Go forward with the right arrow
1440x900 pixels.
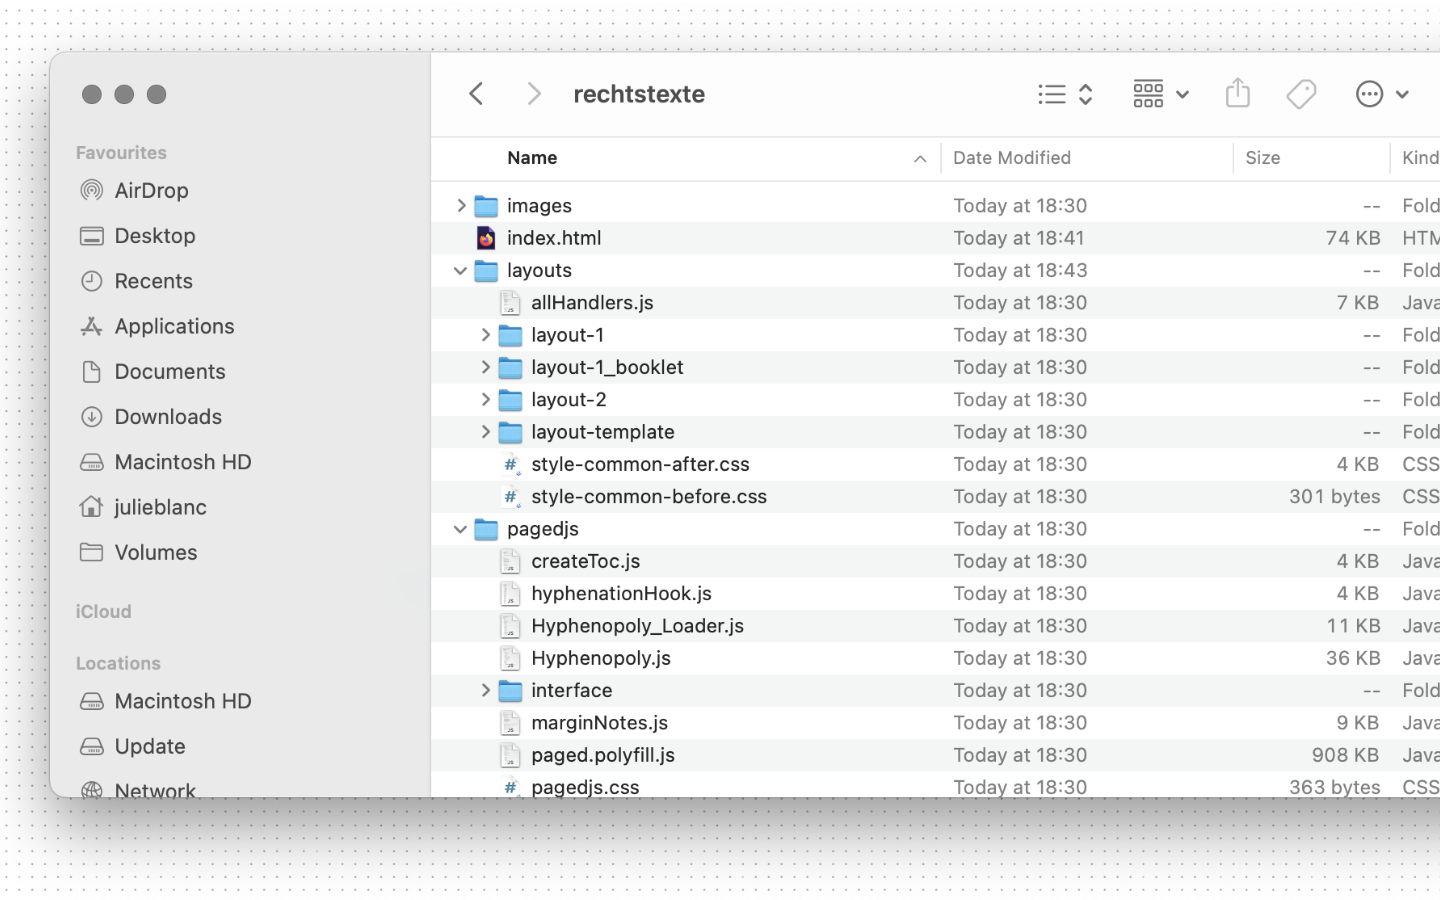[533, 94]
